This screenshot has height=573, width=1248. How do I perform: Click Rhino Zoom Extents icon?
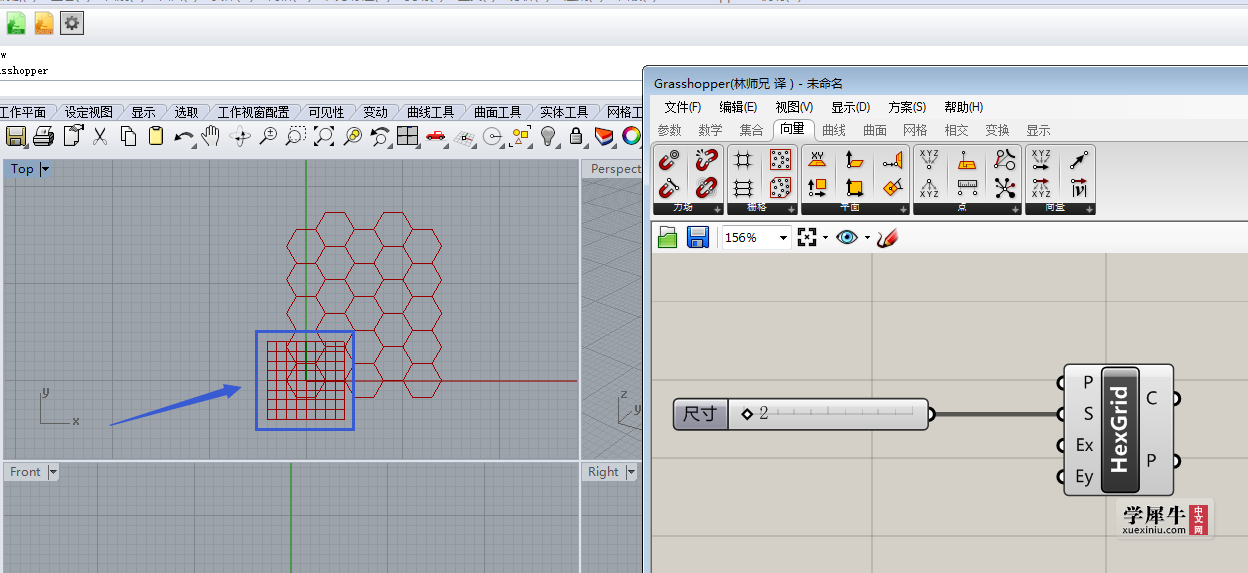pos(323,135)
